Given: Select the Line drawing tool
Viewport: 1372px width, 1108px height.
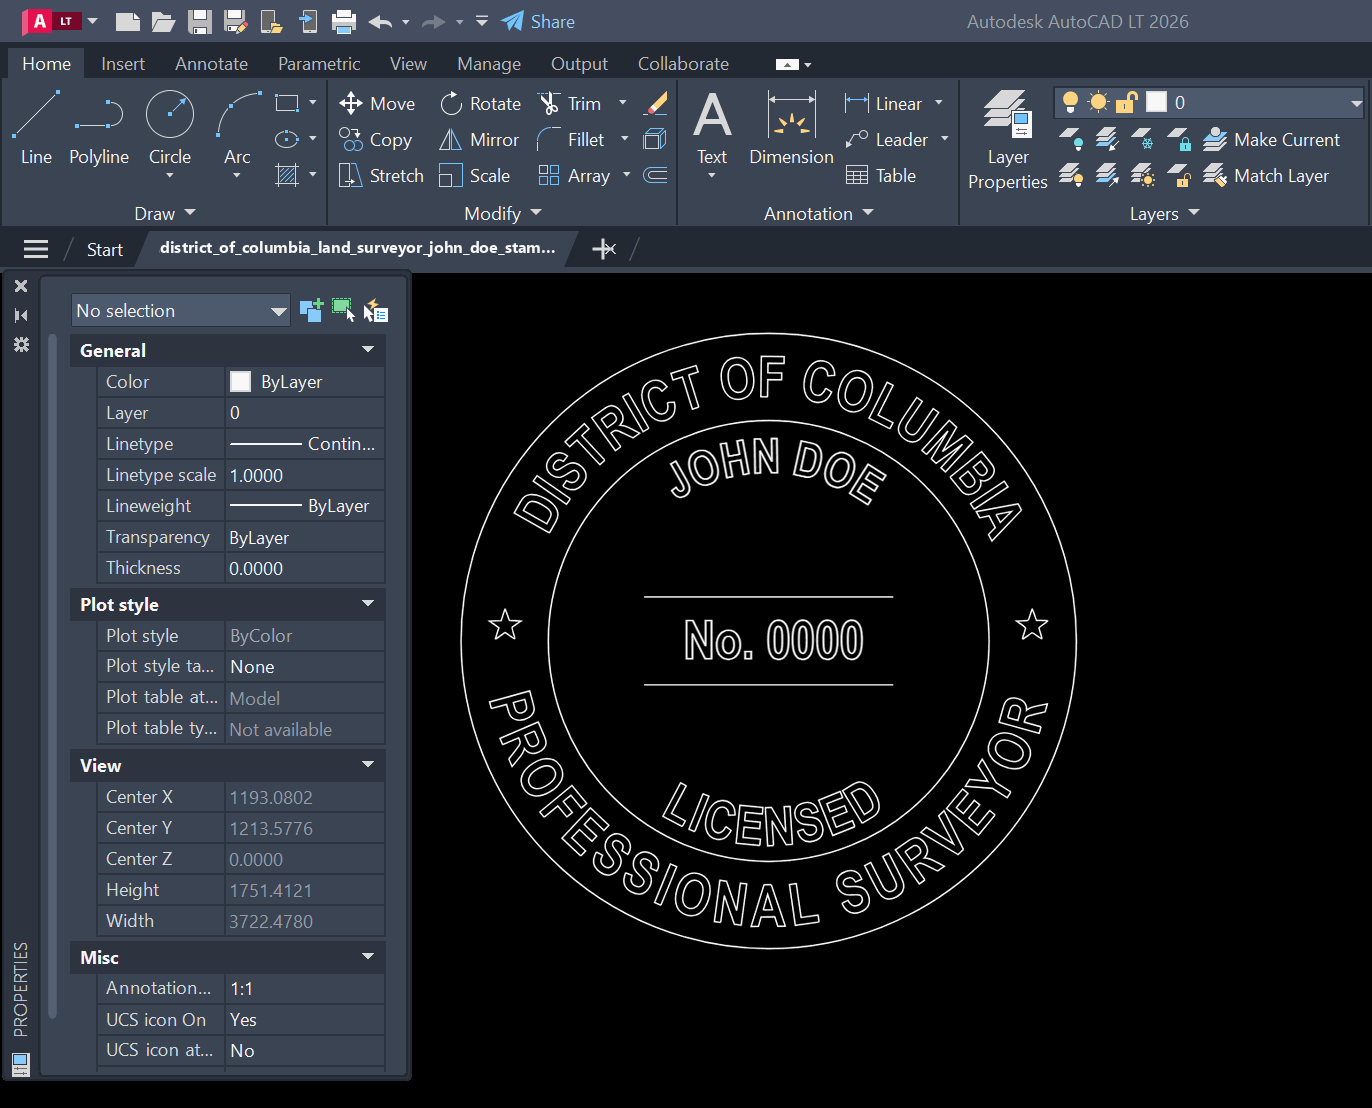Looking at the screenshot, I should coord(36,128).
